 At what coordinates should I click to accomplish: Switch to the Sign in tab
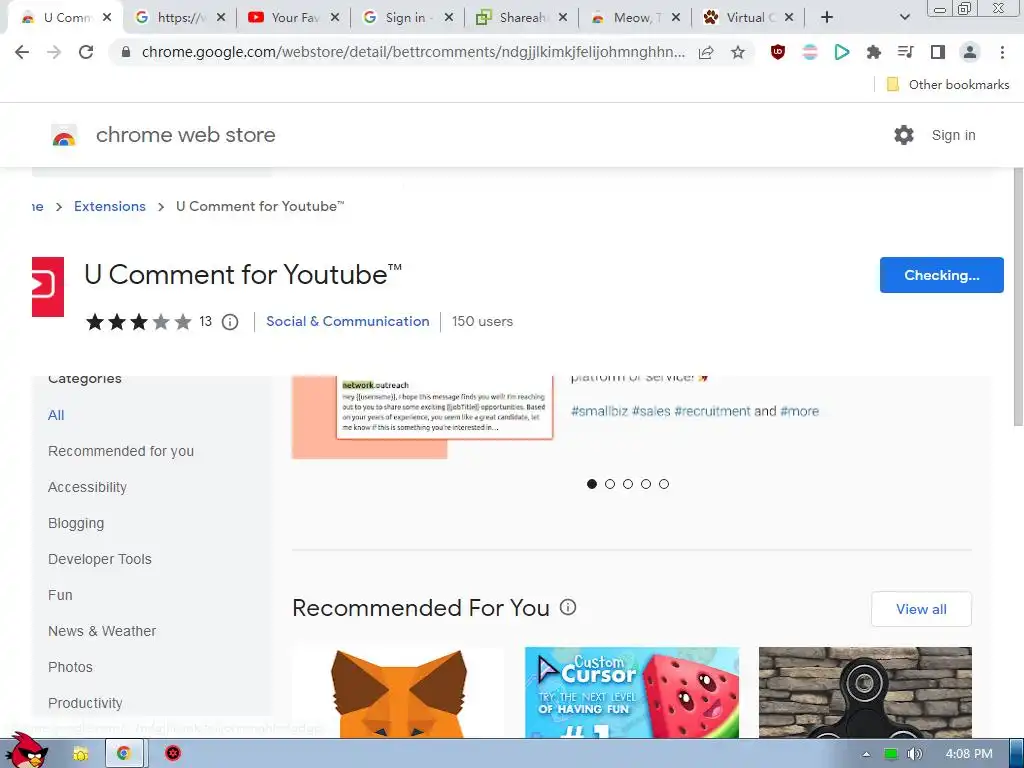point(408,18)
